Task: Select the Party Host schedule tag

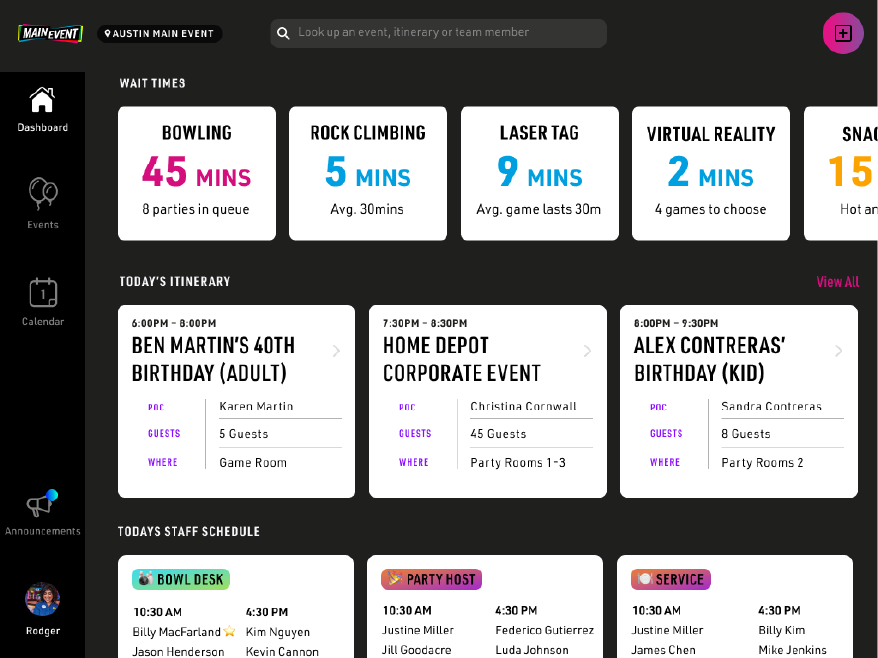Action: (x=431, y=579)
